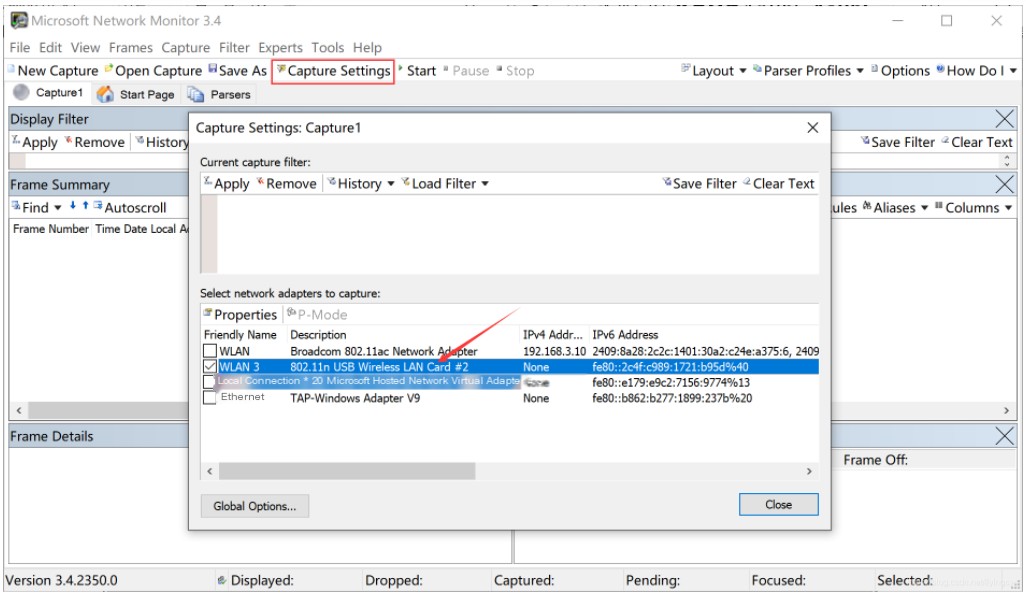Click inside the current capture filter text box
Screen dimensions: 1026x597
[517, 234]
